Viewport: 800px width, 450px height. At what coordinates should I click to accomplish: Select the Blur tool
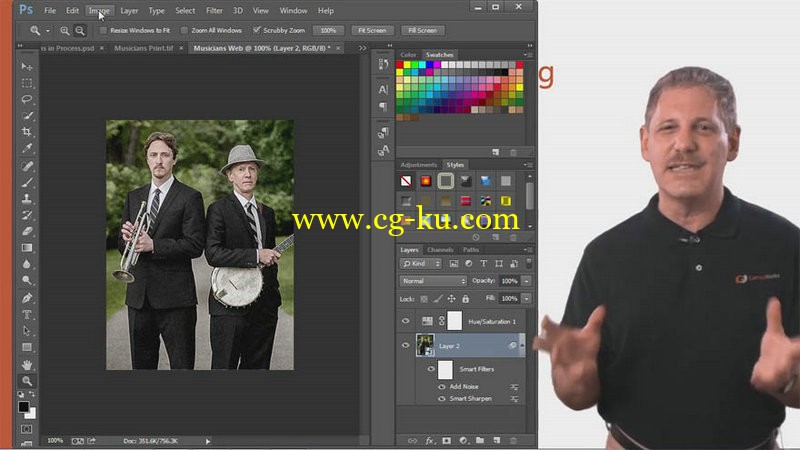pos(27,264)
